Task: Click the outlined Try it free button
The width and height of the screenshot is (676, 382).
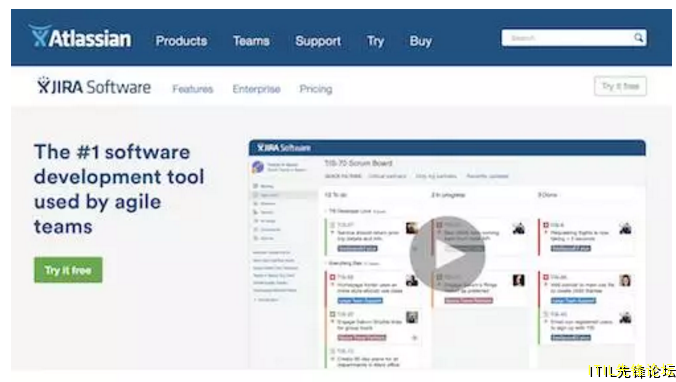Action: 620,86
